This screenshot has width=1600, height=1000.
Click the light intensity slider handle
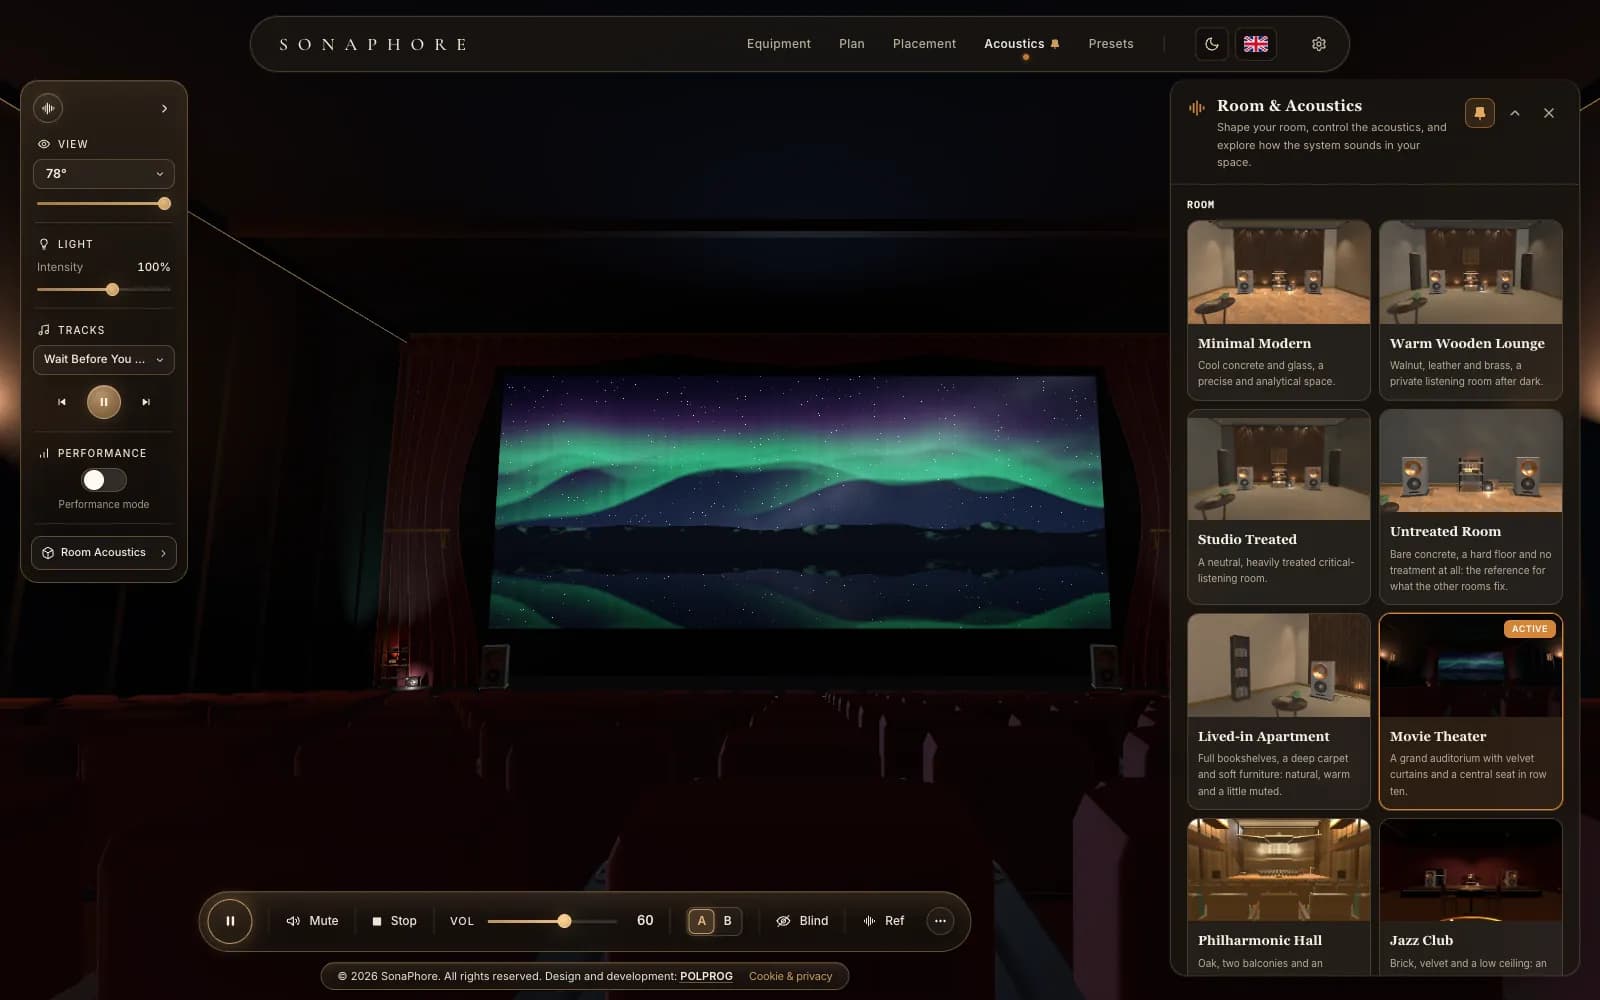click(113, 289)
